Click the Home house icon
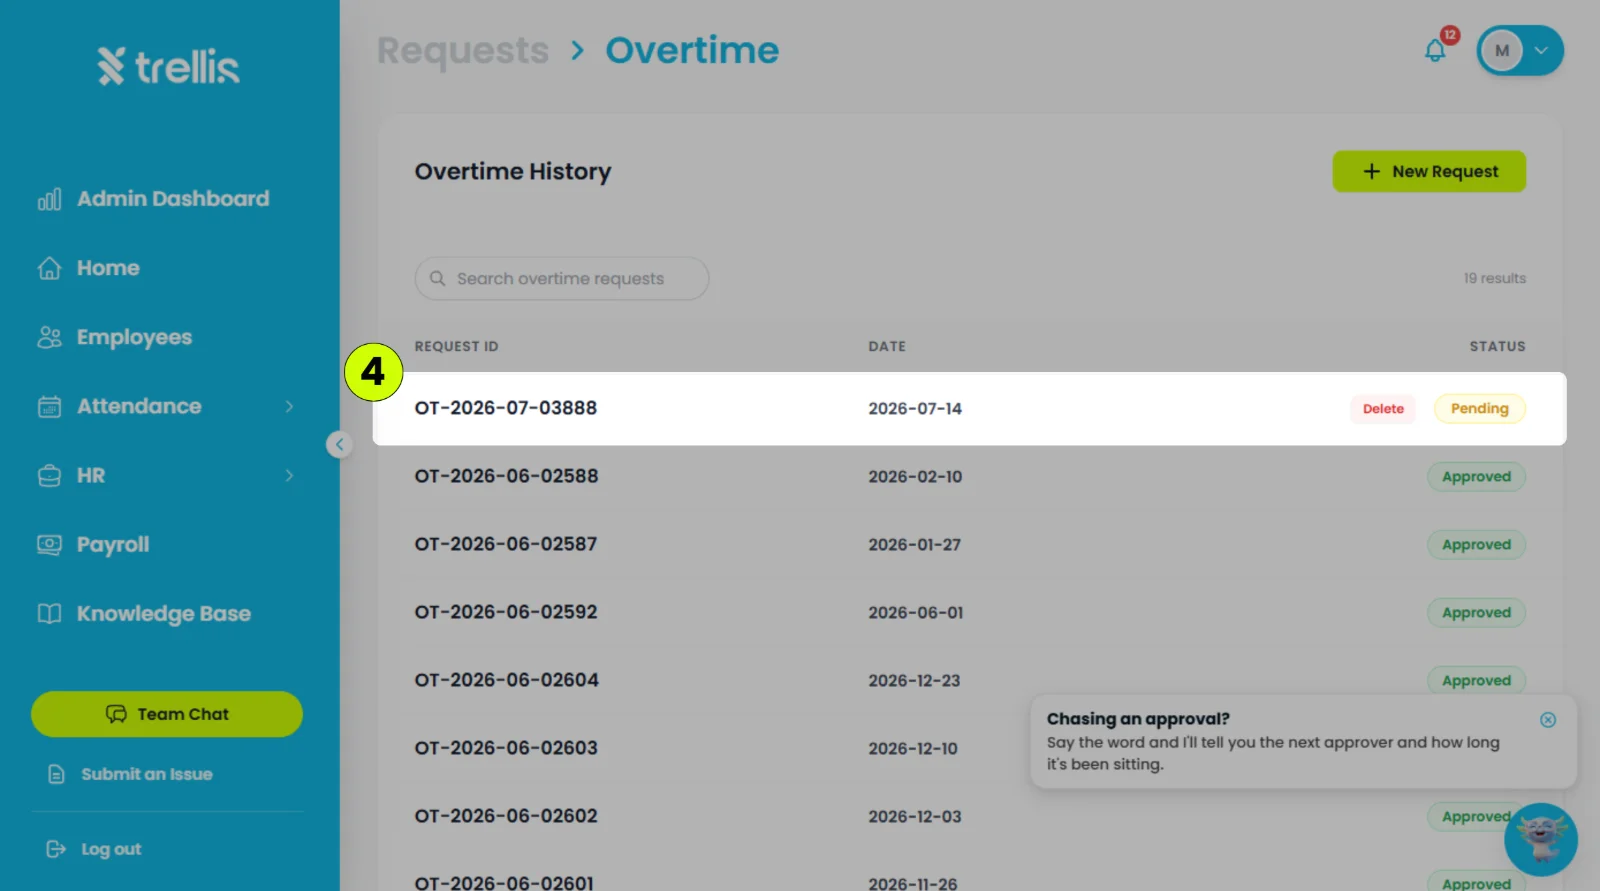The image size is (1600, 891). 49,268
